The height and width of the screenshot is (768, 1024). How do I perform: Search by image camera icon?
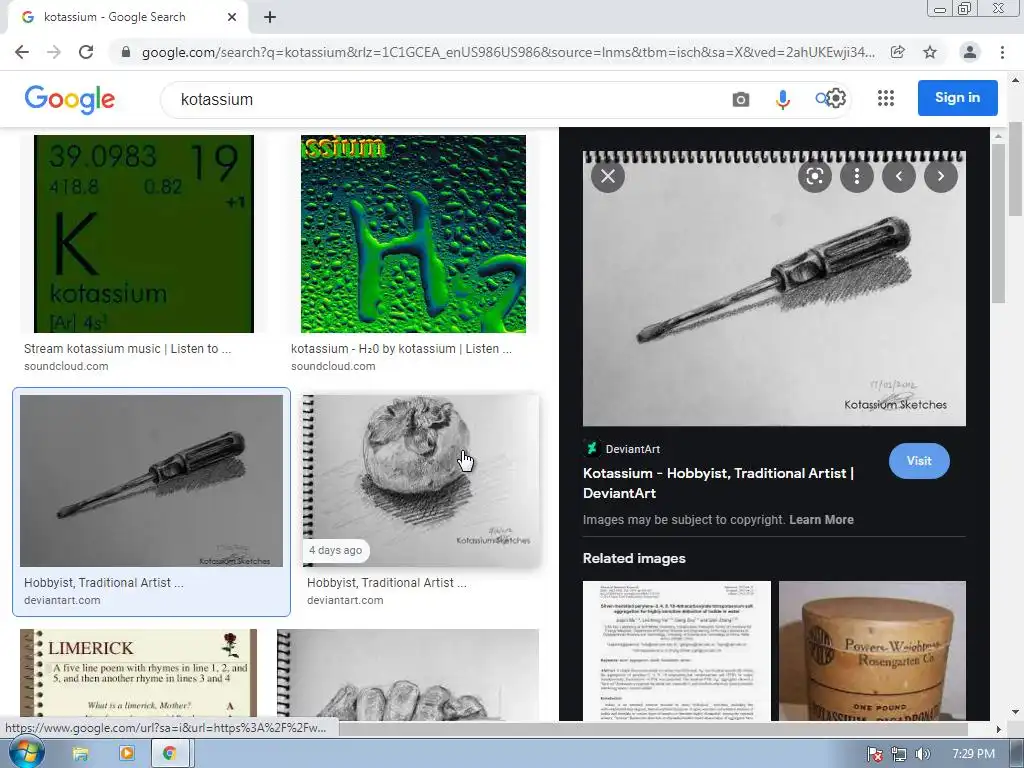pyautogui.click(x=741, y=99)
